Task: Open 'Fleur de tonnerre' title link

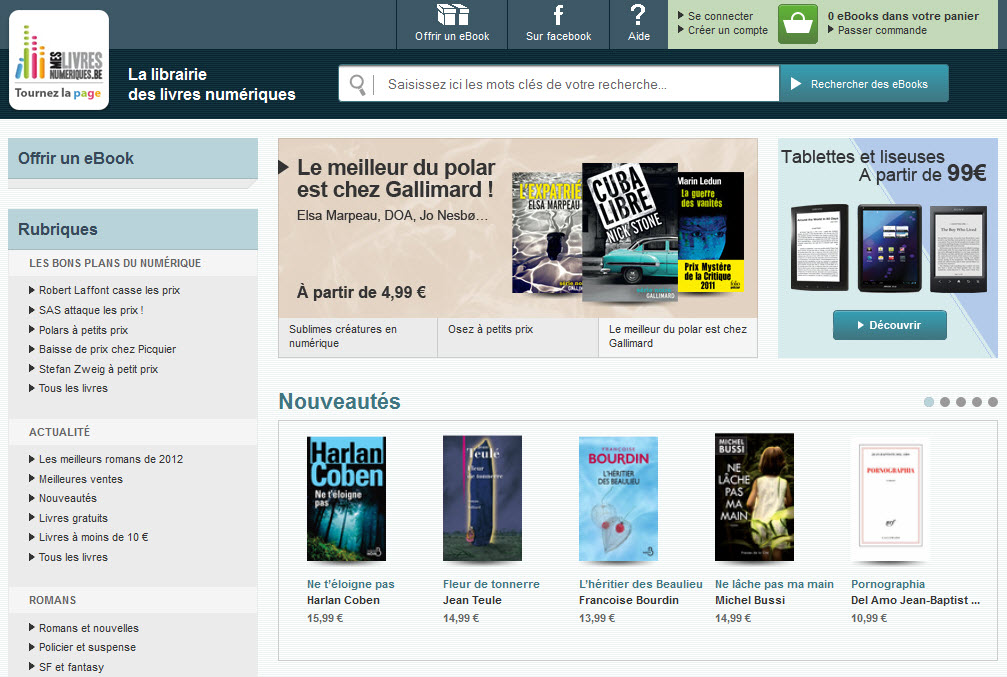Action: (491, 585)
